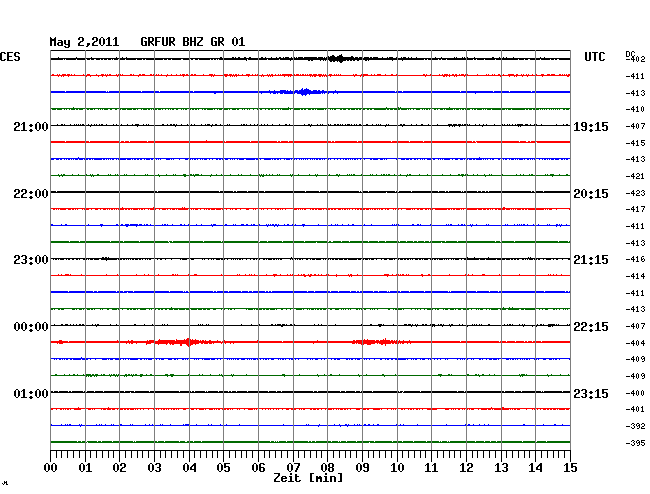Click the DC offset value "-417"

coord(635,209)
